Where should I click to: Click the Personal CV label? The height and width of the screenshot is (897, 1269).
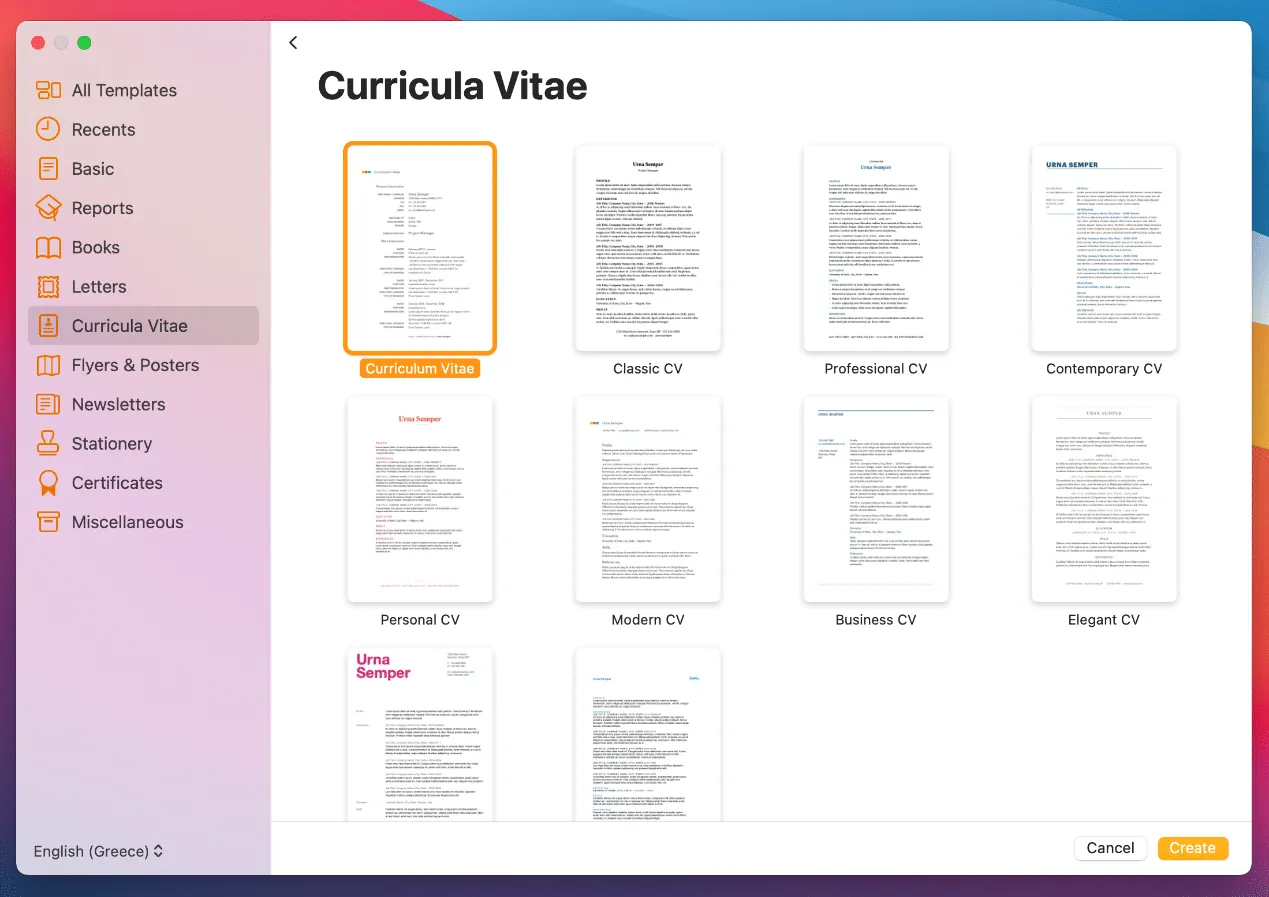click(x=420, y=619)
